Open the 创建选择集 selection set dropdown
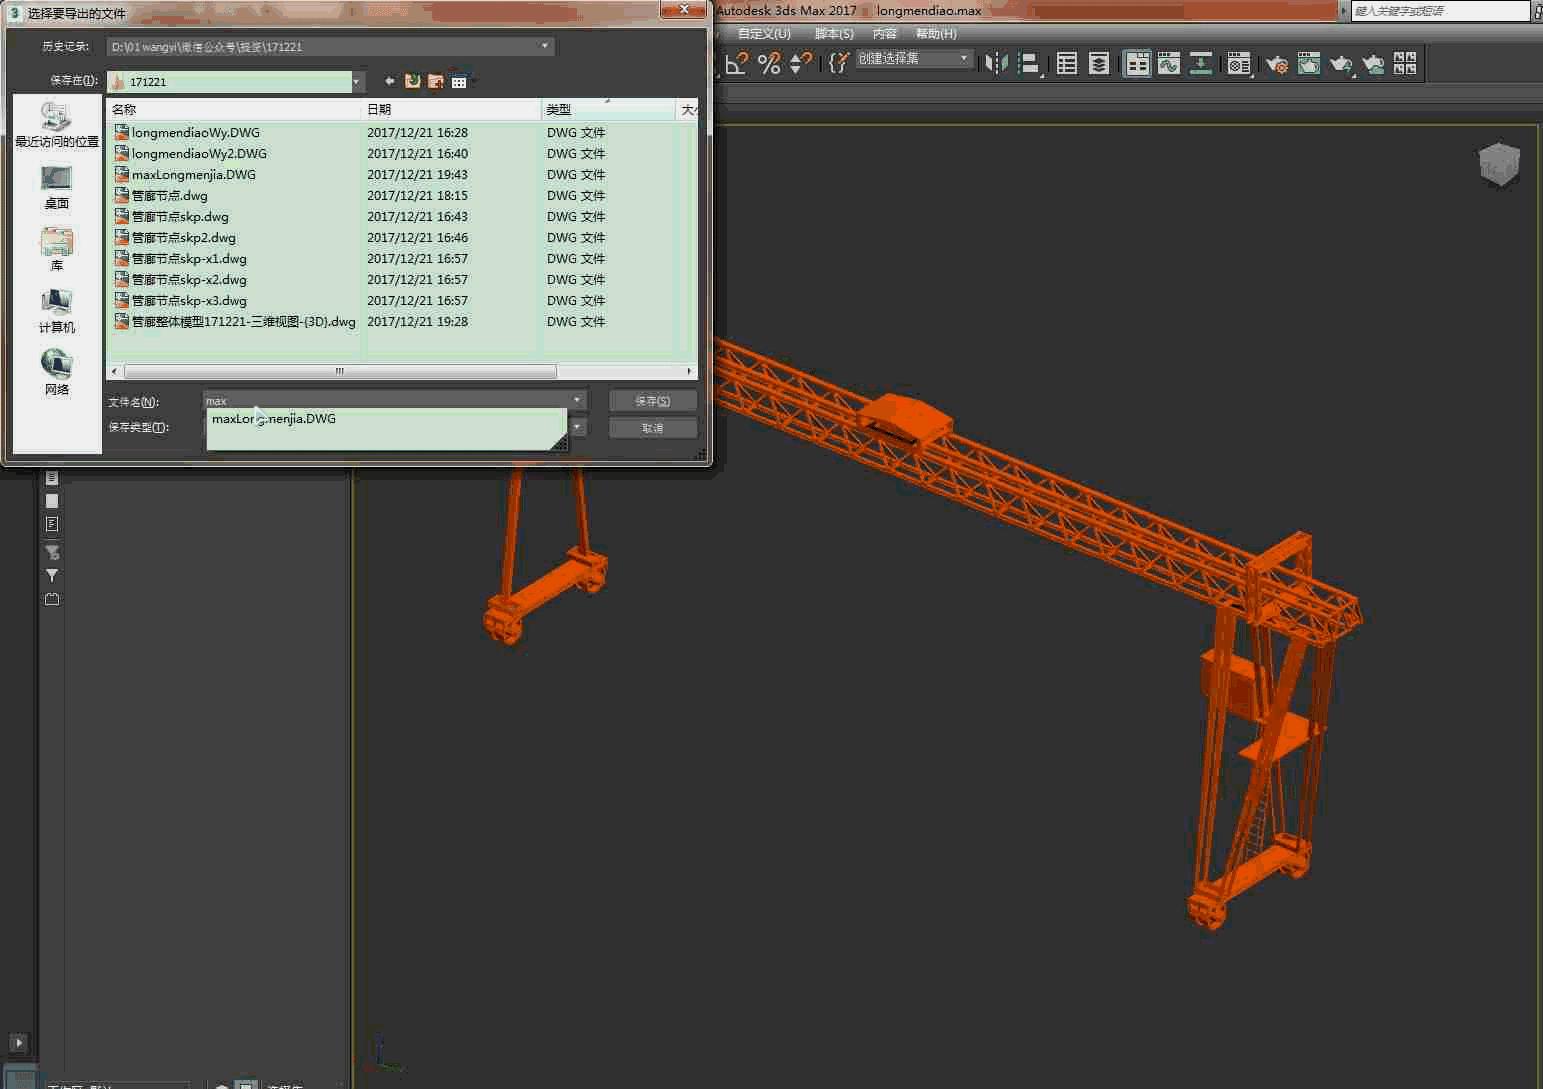The height and width of the screenshot is (1089, 1543). tap(964, 59)
